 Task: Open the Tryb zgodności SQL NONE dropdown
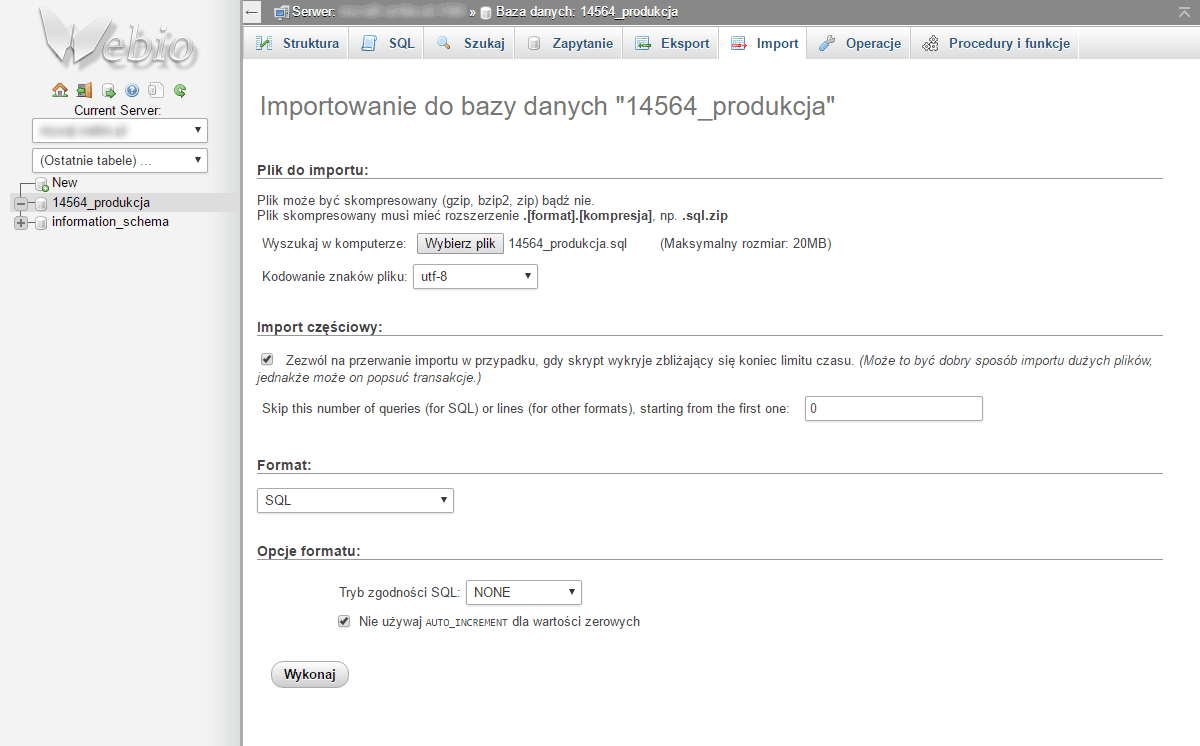(524, 592)
